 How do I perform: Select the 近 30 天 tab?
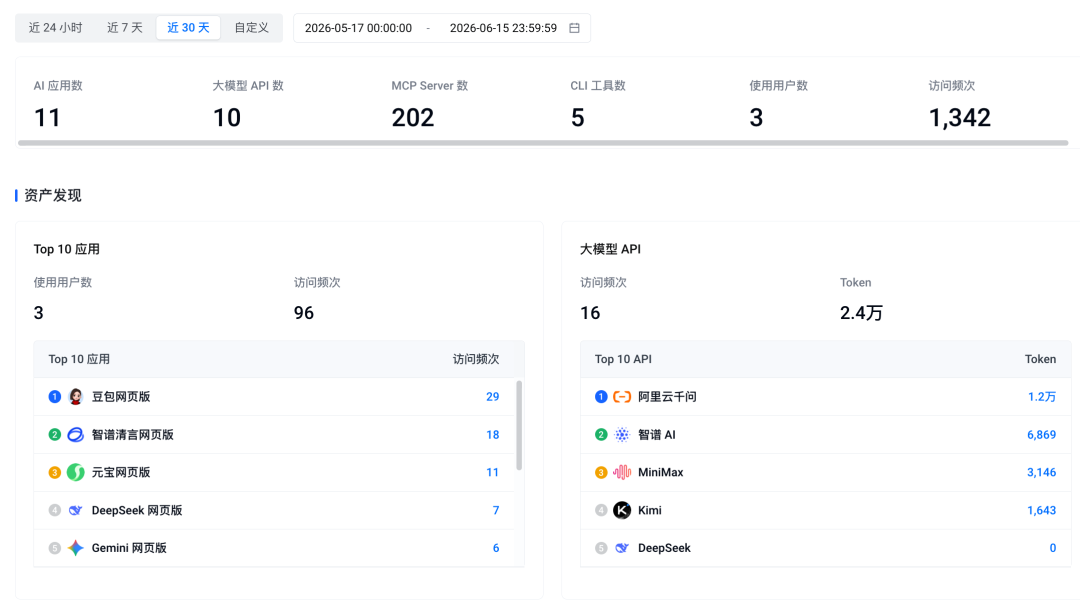click(188, 28)
